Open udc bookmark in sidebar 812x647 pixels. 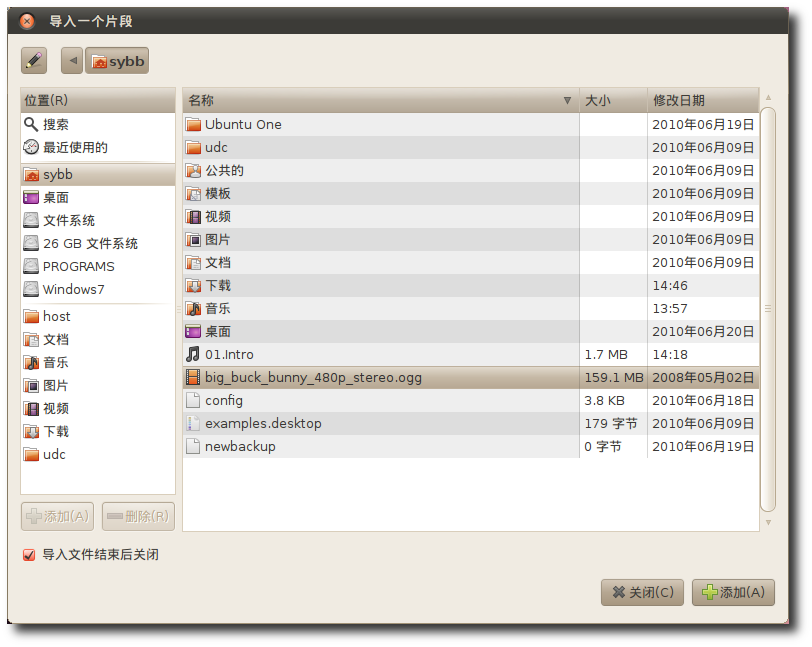click(x=98, y=454)
